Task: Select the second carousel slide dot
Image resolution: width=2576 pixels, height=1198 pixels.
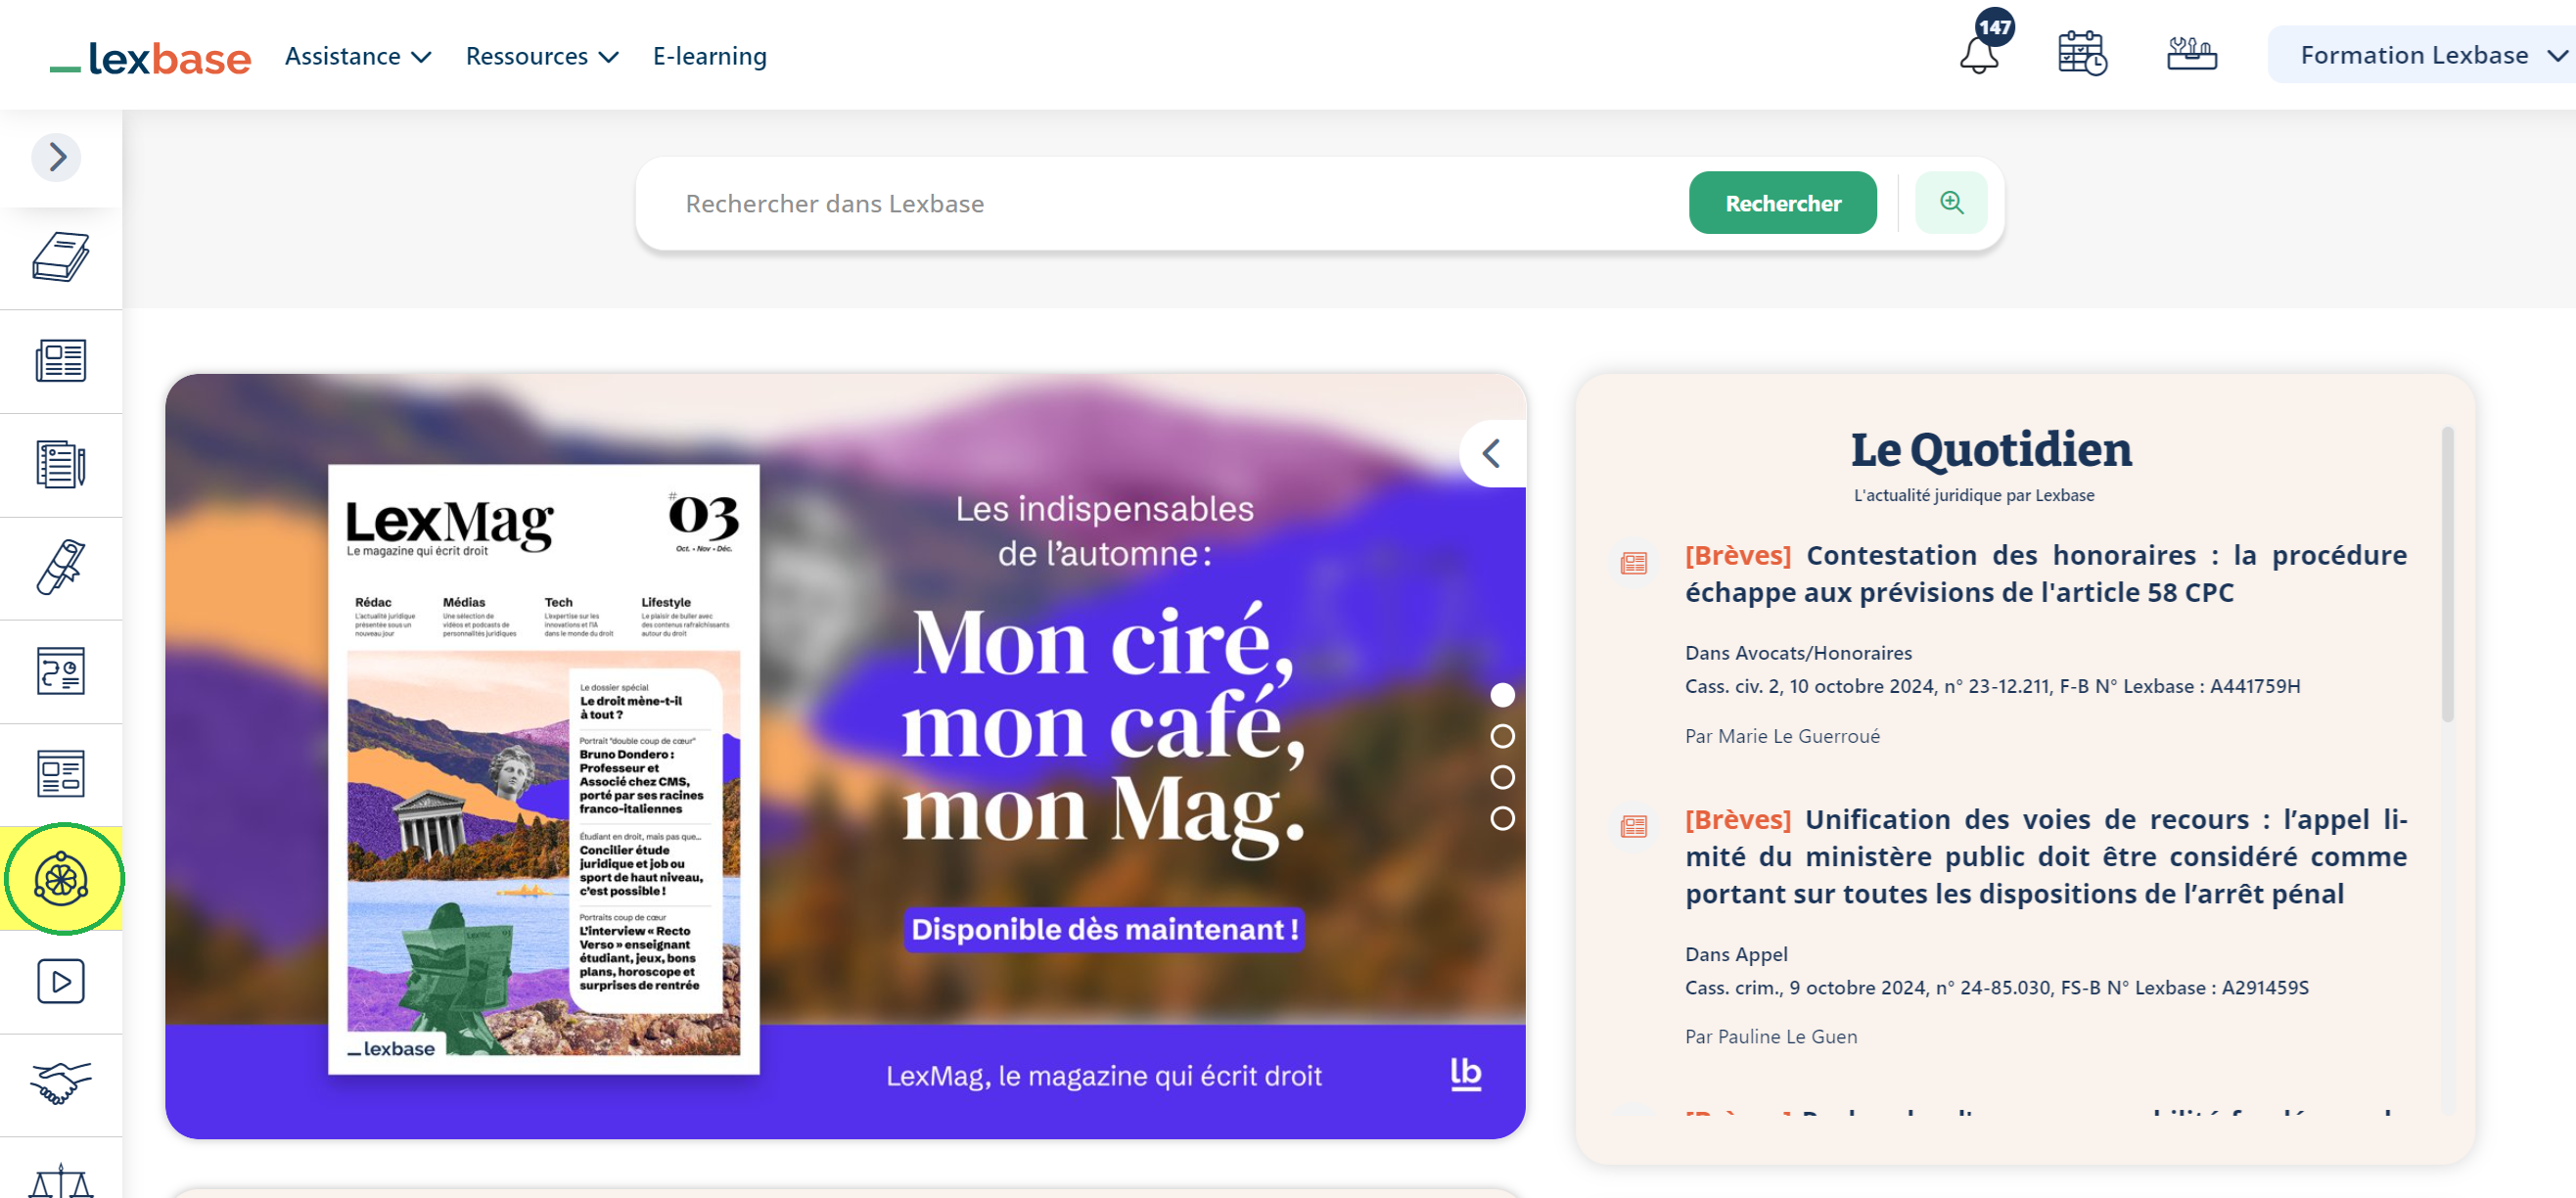Action: (x=1502, y=736)
